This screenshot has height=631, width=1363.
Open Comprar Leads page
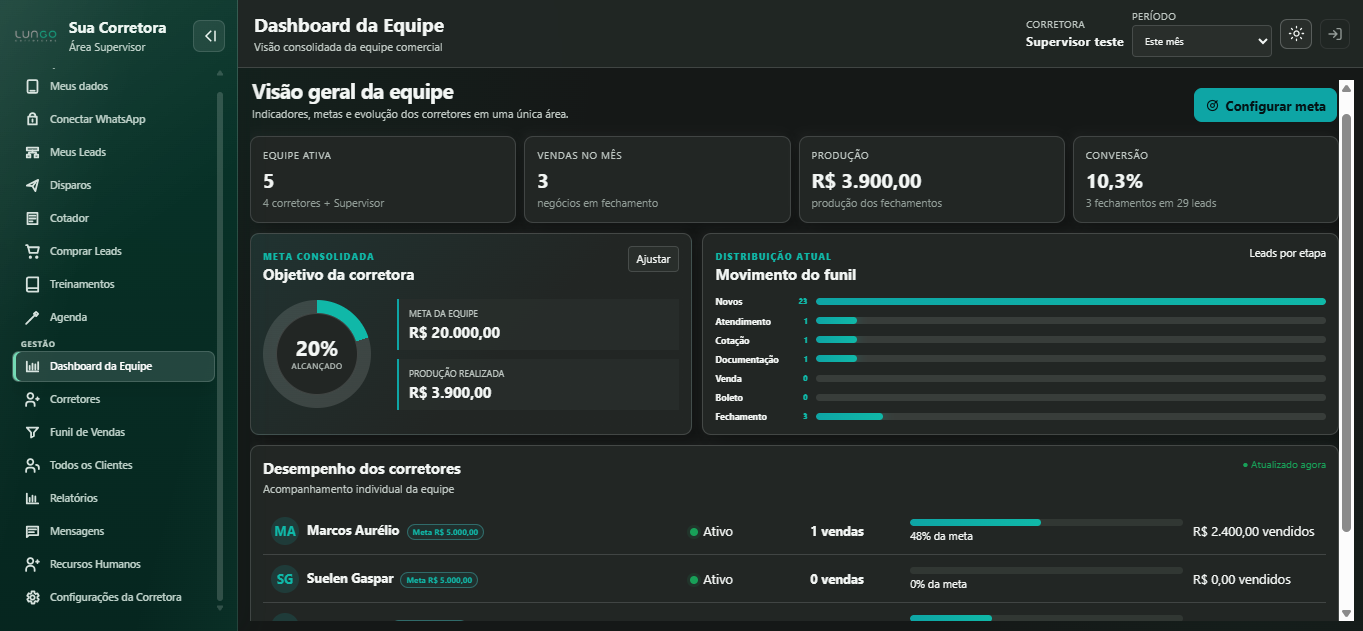(114, 251)
